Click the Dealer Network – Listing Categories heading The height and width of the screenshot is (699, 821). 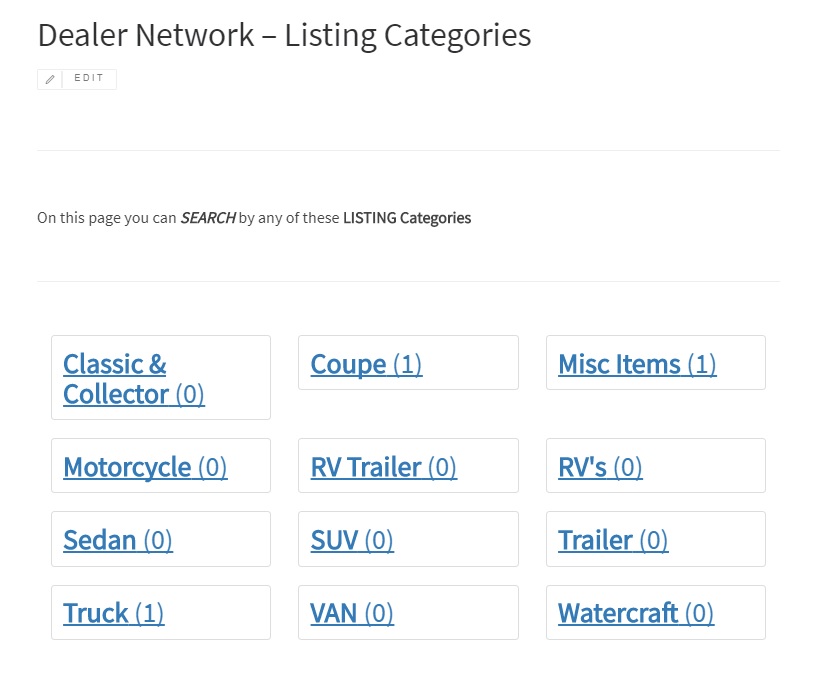click(284, 35)
